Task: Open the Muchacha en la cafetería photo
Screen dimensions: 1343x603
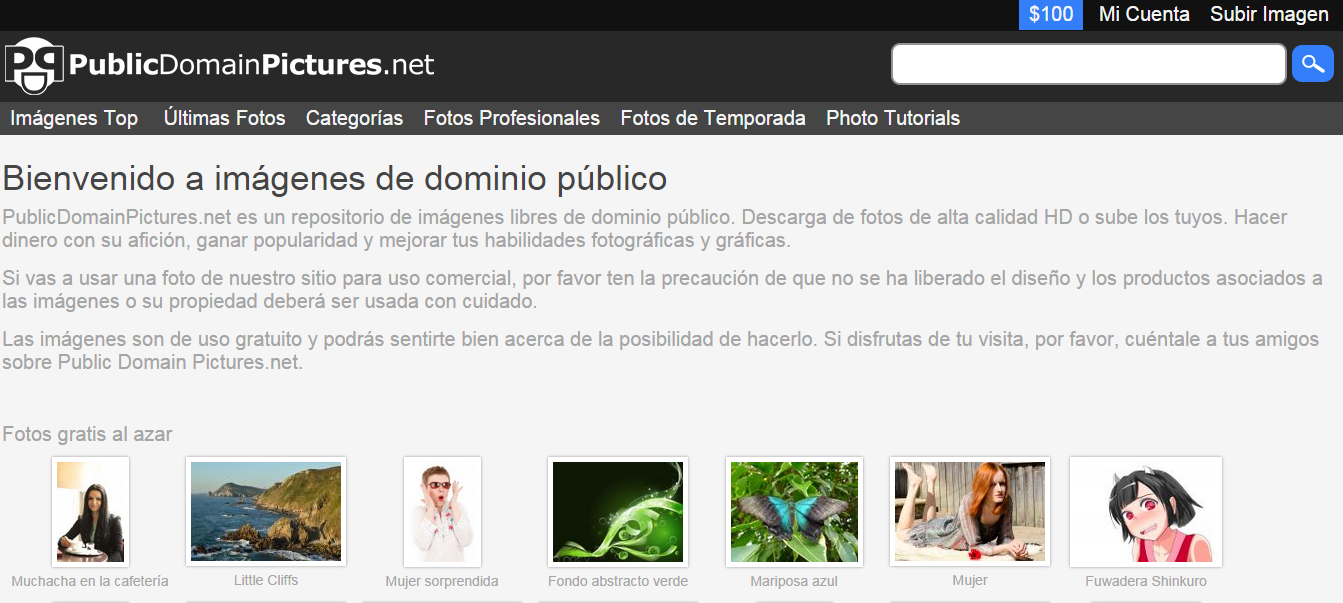Action: click(x=89, y=511)
